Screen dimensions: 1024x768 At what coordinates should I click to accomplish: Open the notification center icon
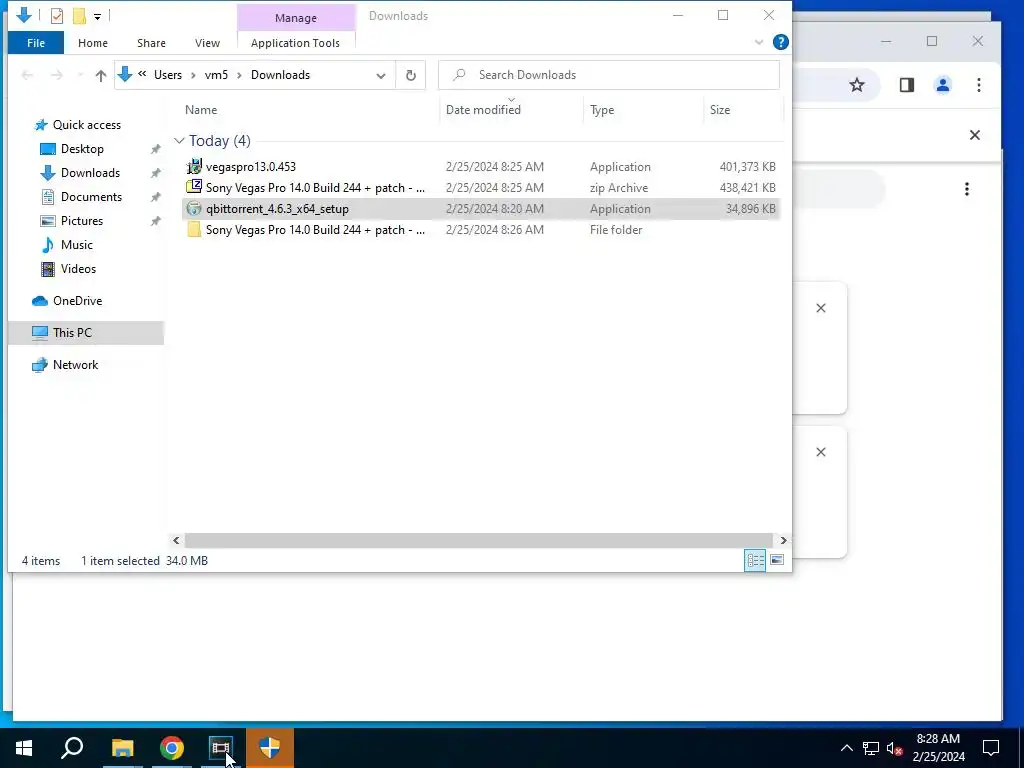[x=991, y=748]
